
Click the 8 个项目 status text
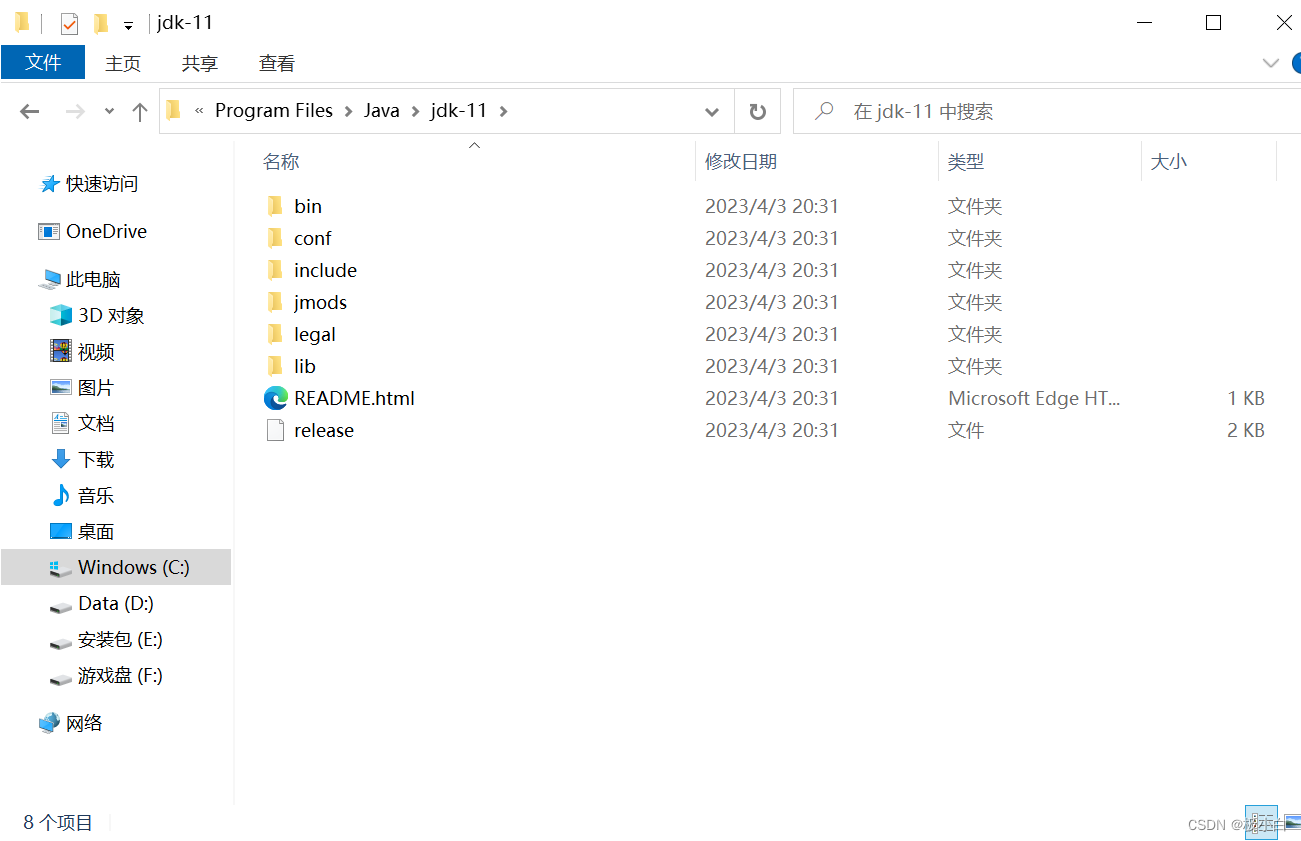coord(58,822)
